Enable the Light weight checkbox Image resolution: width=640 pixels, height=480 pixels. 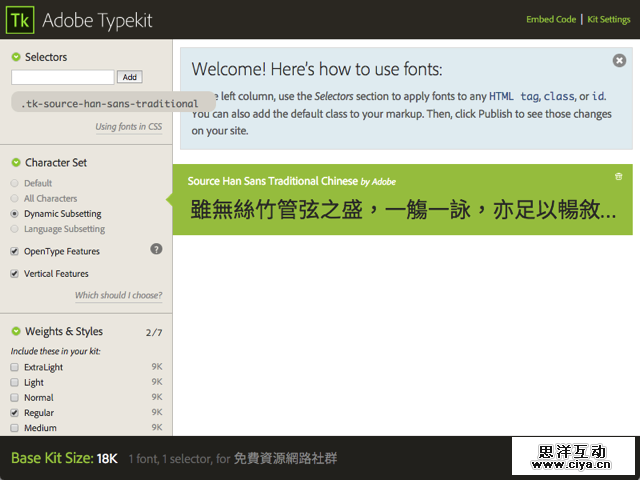pos(14,383)
